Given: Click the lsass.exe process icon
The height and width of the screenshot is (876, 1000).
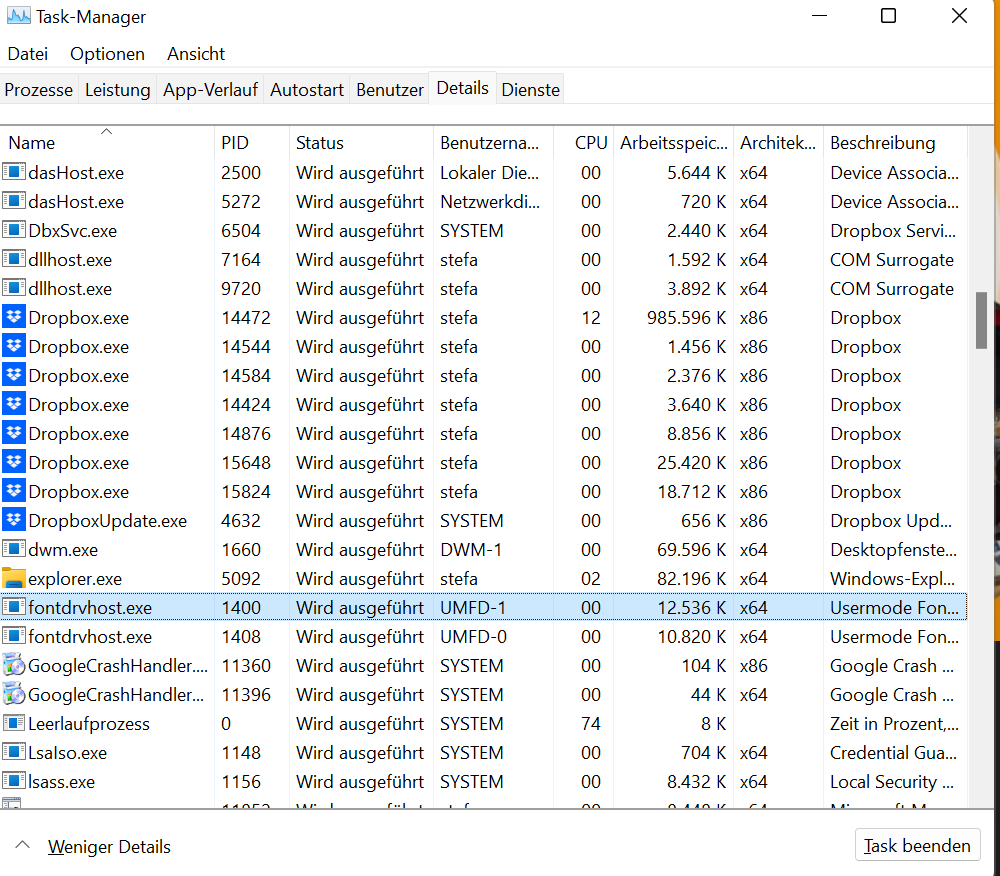Looking at the screenshot, I should pyautogui.click(x=13, y=781).
